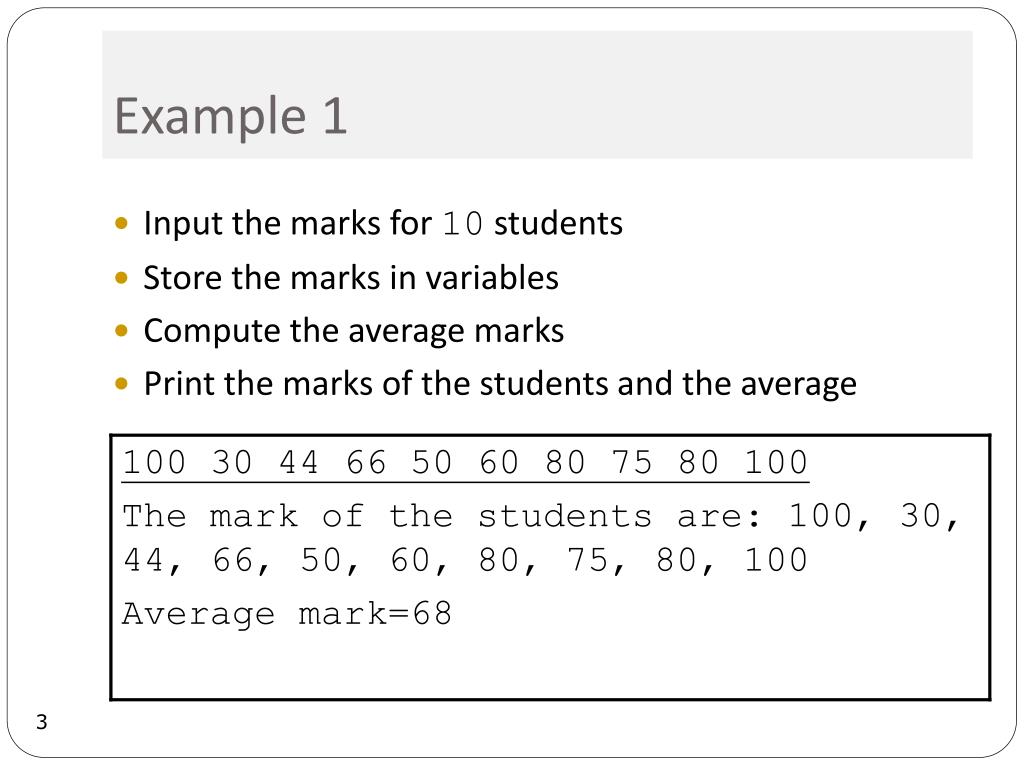Screen dimensions: 1024x768
Task: Select the 'Compute the average marks' text
Action: click(353, 330)
